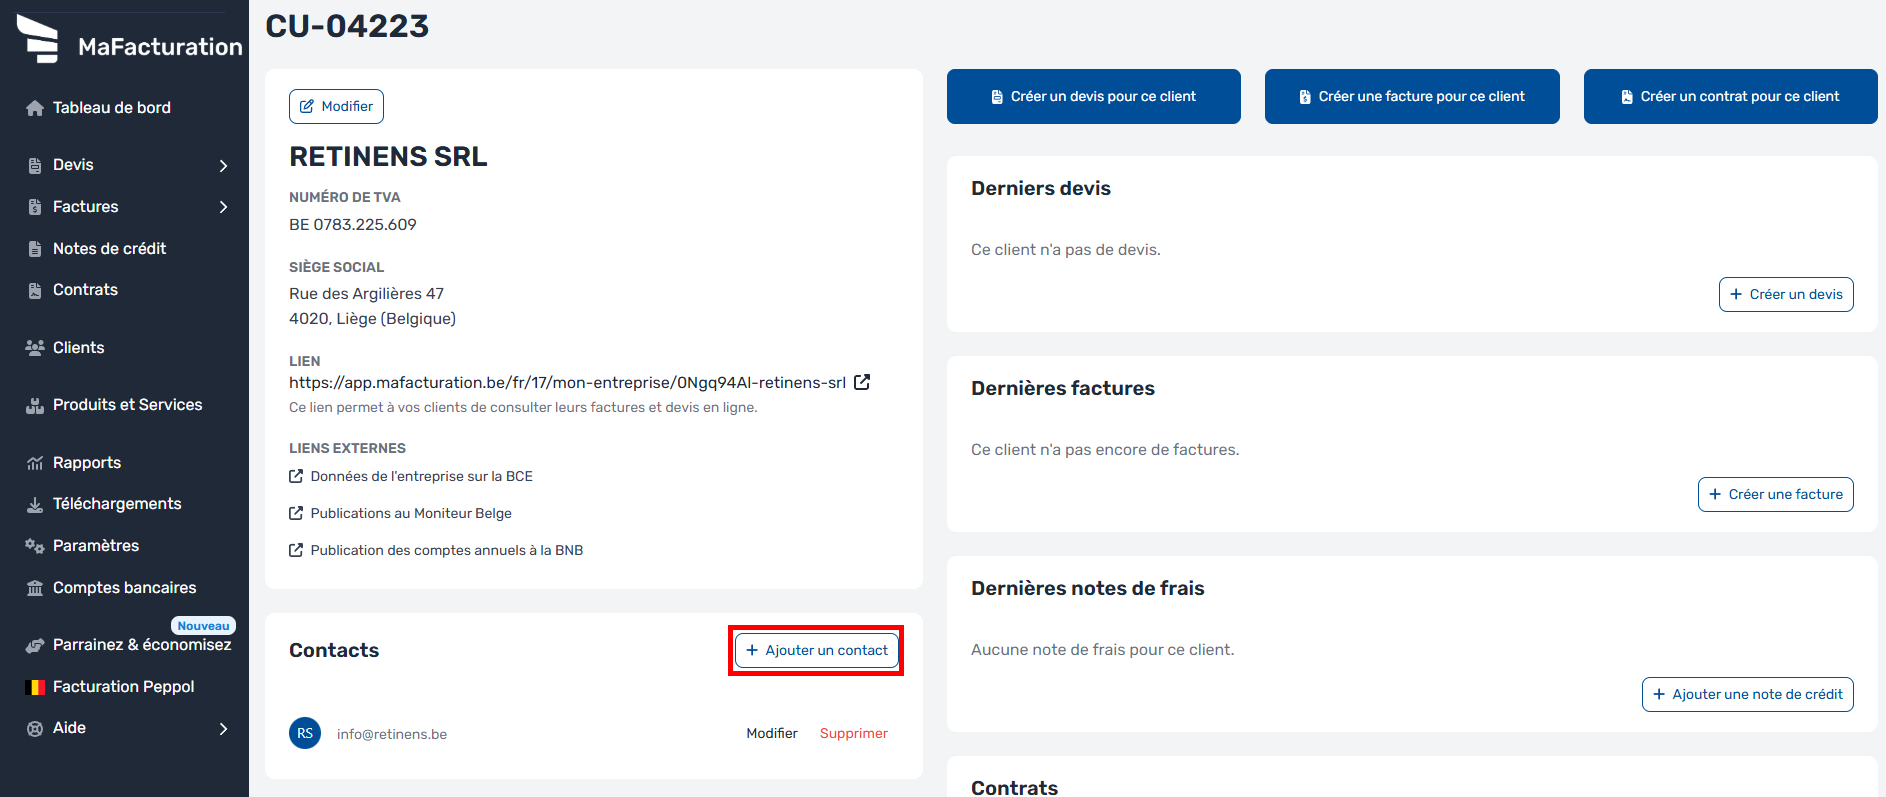This screenshot has height=797, width=1886.
Task: Click the Devis document icon in the sidebar
Action: click(35, 165)
